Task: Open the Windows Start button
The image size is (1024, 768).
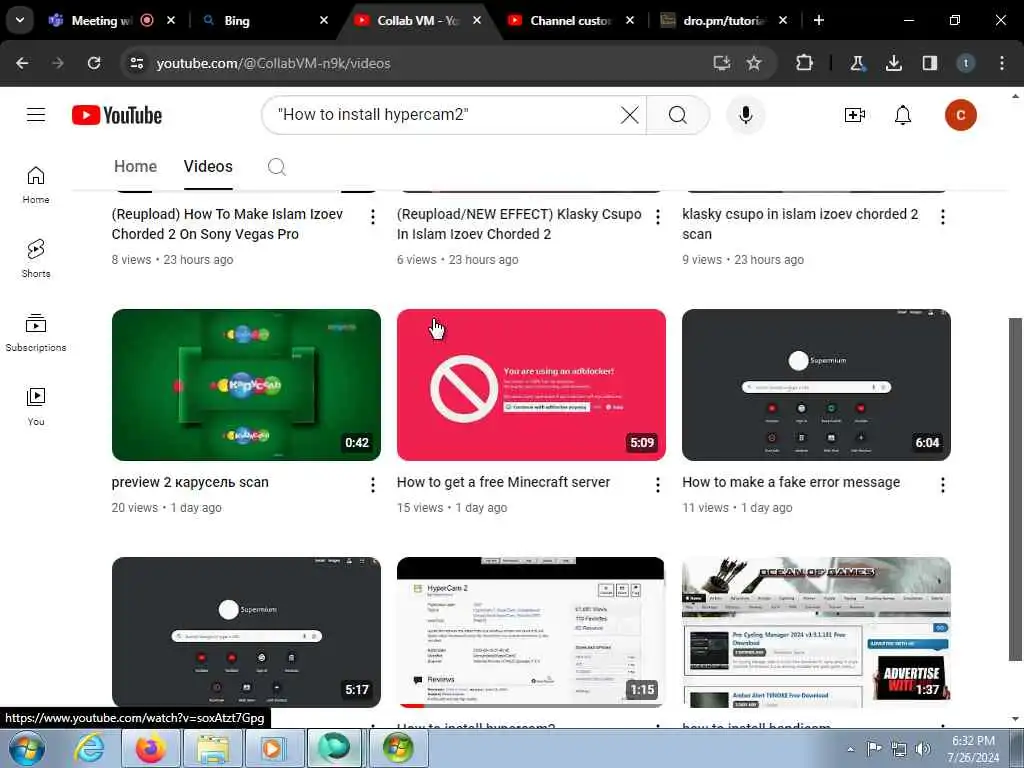Action: pyautogui.click(x=27, y=748)
